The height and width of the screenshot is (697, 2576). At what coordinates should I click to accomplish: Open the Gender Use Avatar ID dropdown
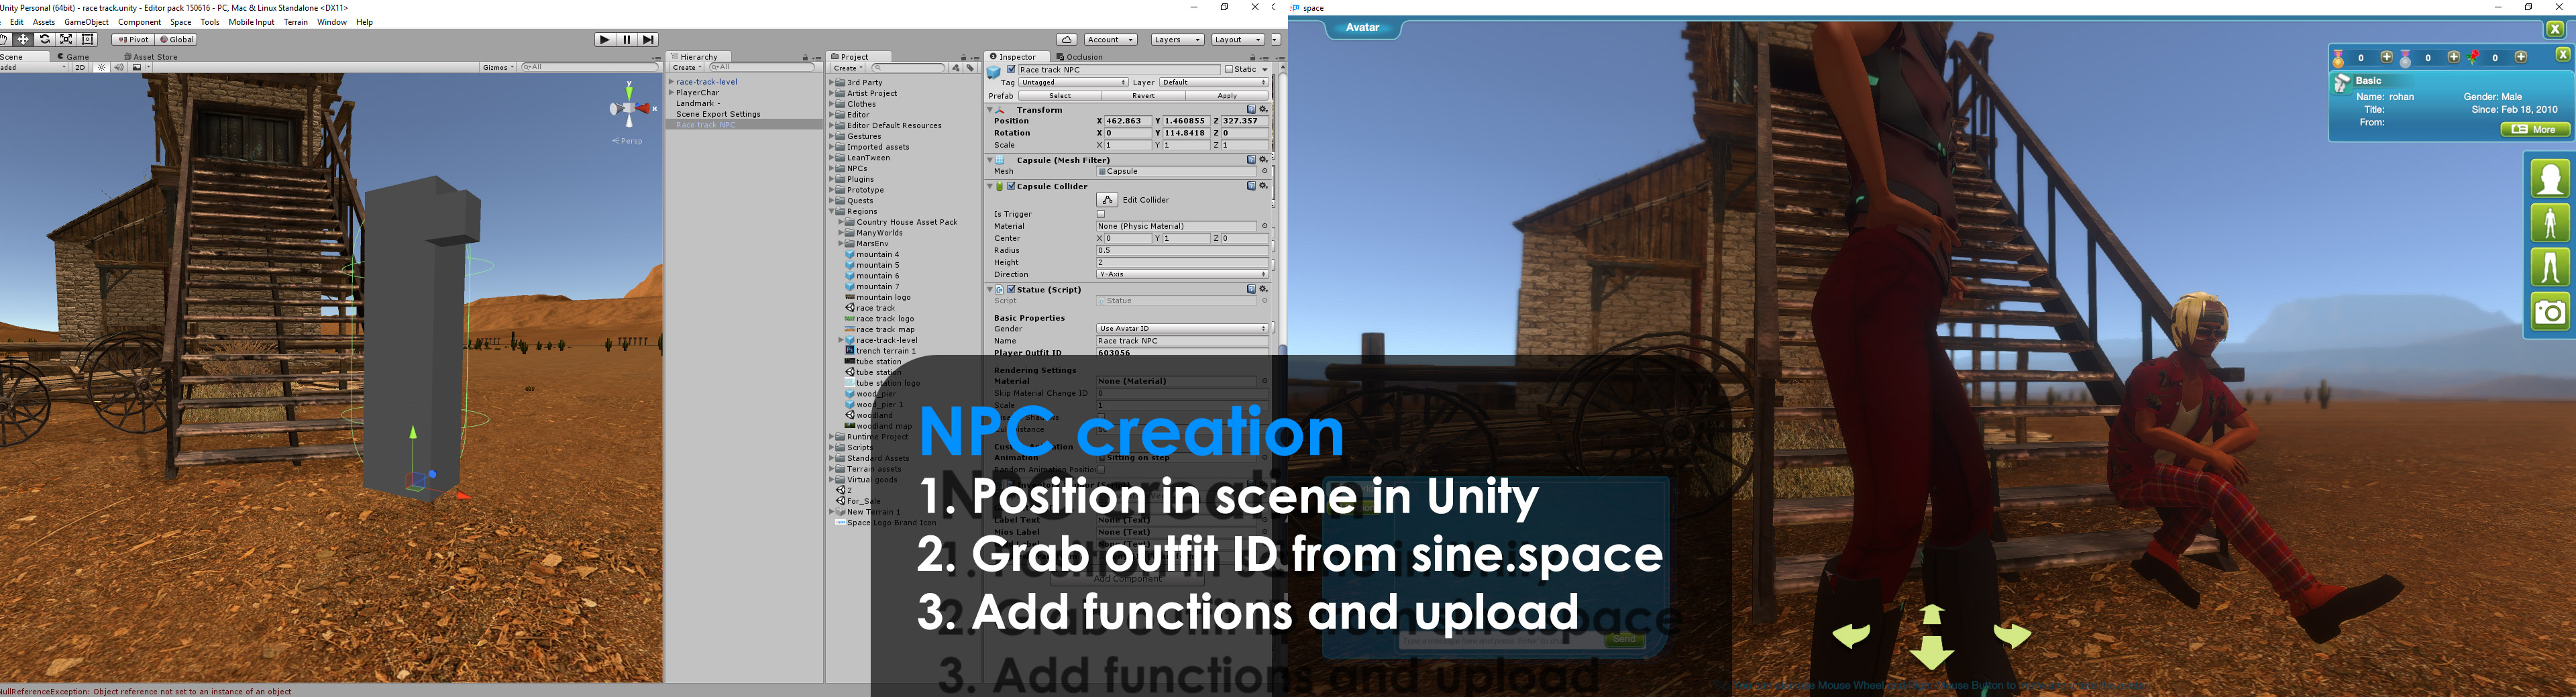click(1182, 329)
